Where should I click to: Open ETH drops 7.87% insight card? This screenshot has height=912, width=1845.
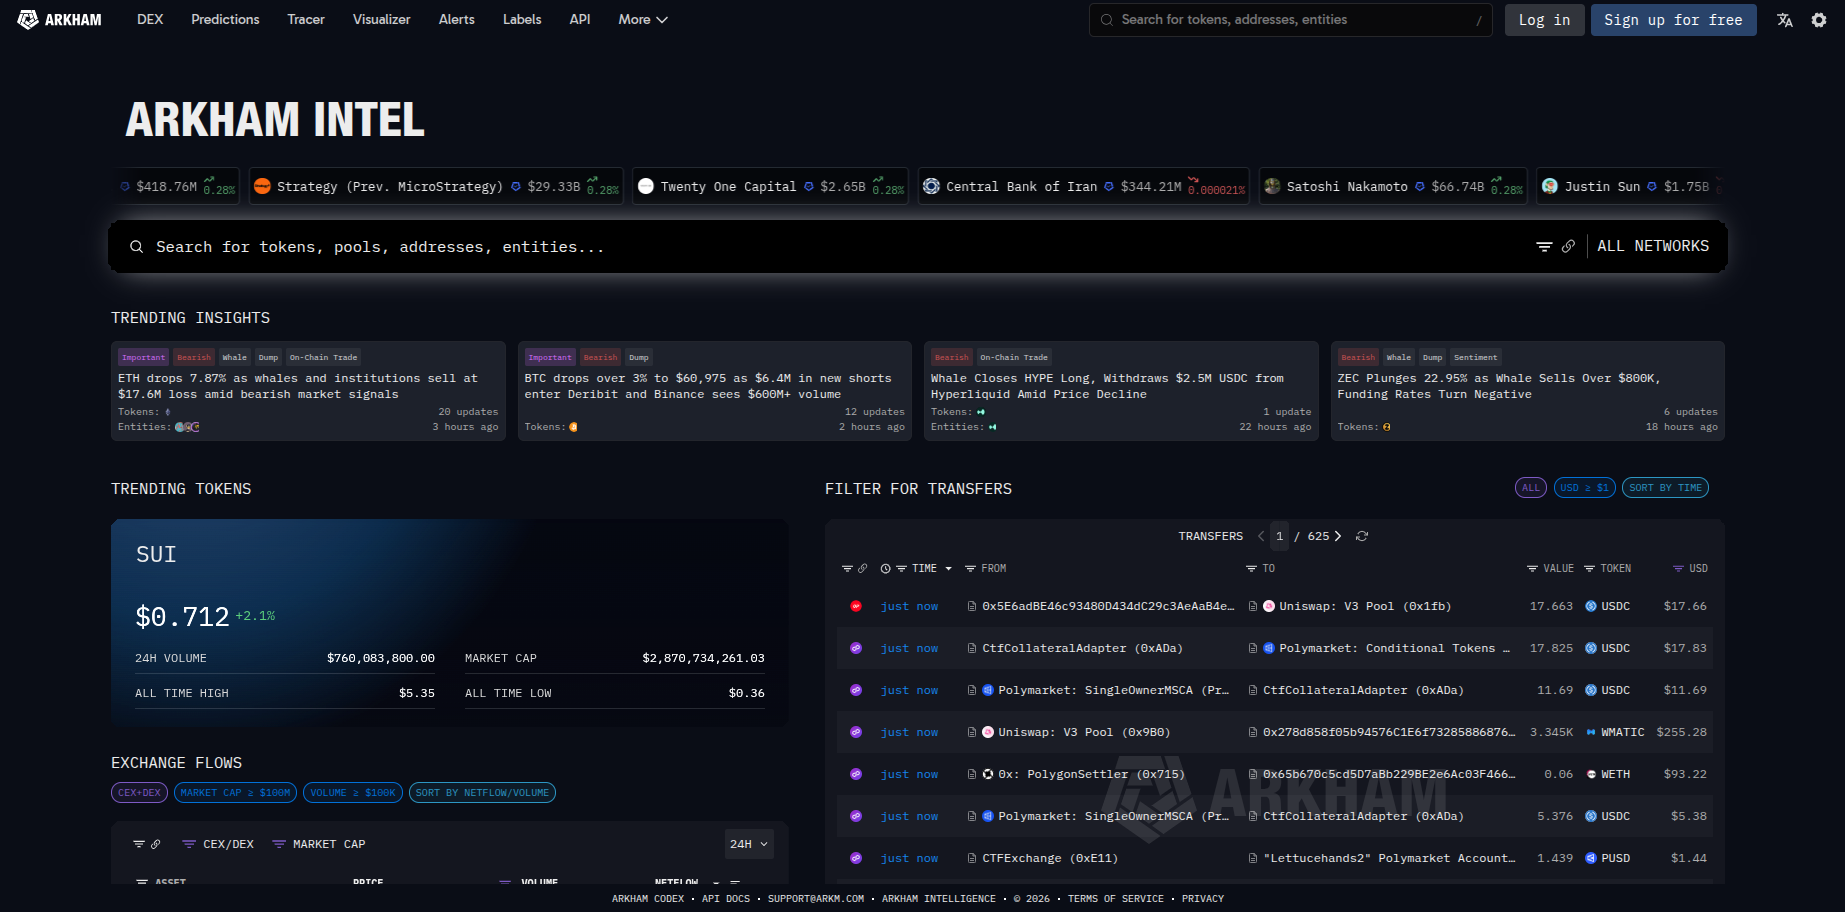coord(308,391)
